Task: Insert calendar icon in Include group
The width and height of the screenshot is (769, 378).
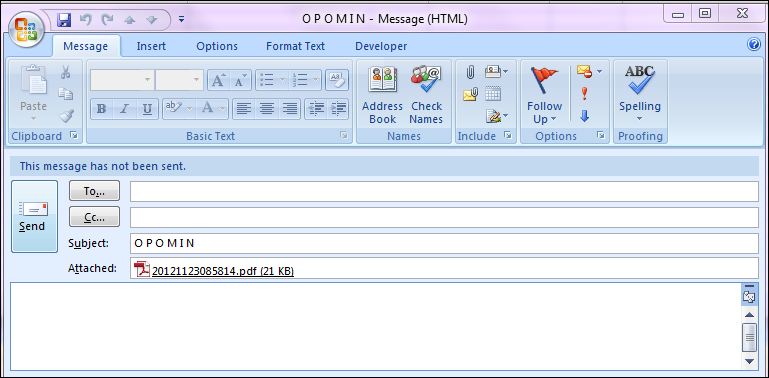Action: point(493,94)
